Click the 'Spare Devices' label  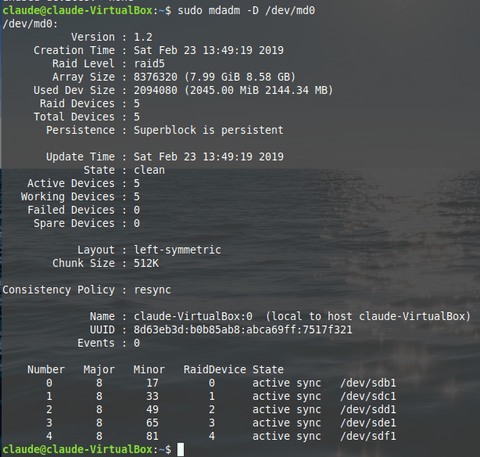coord(74,223)
